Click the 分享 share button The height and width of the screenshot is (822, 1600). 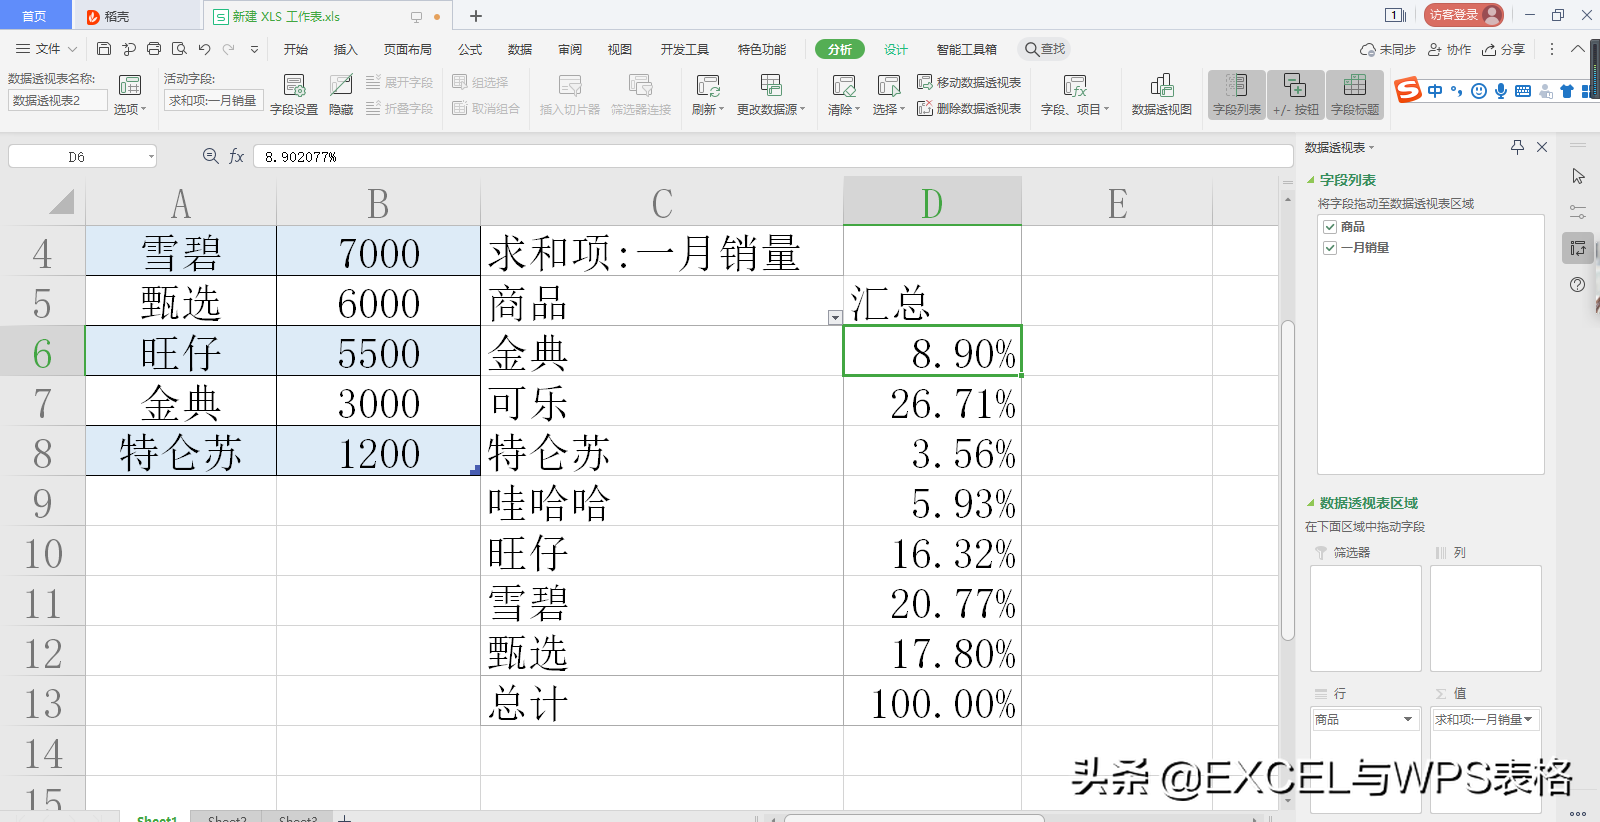click(1504, 49)
